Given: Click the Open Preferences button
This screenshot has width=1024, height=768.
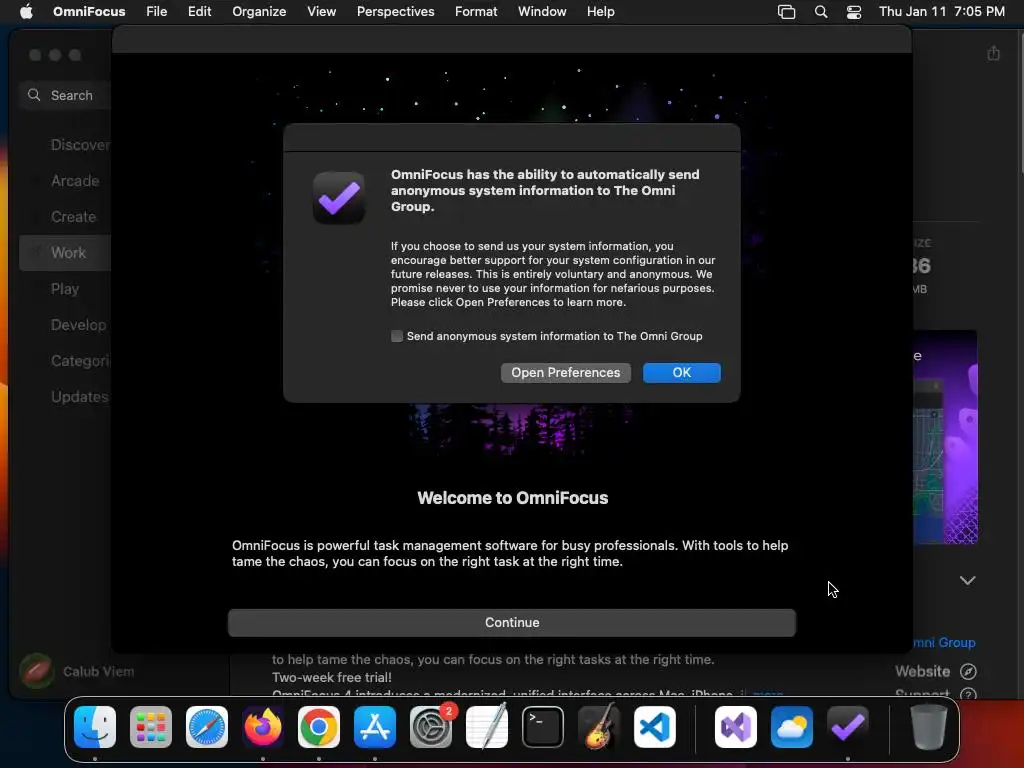Looking at the screenshot, I should coord(566,372).
